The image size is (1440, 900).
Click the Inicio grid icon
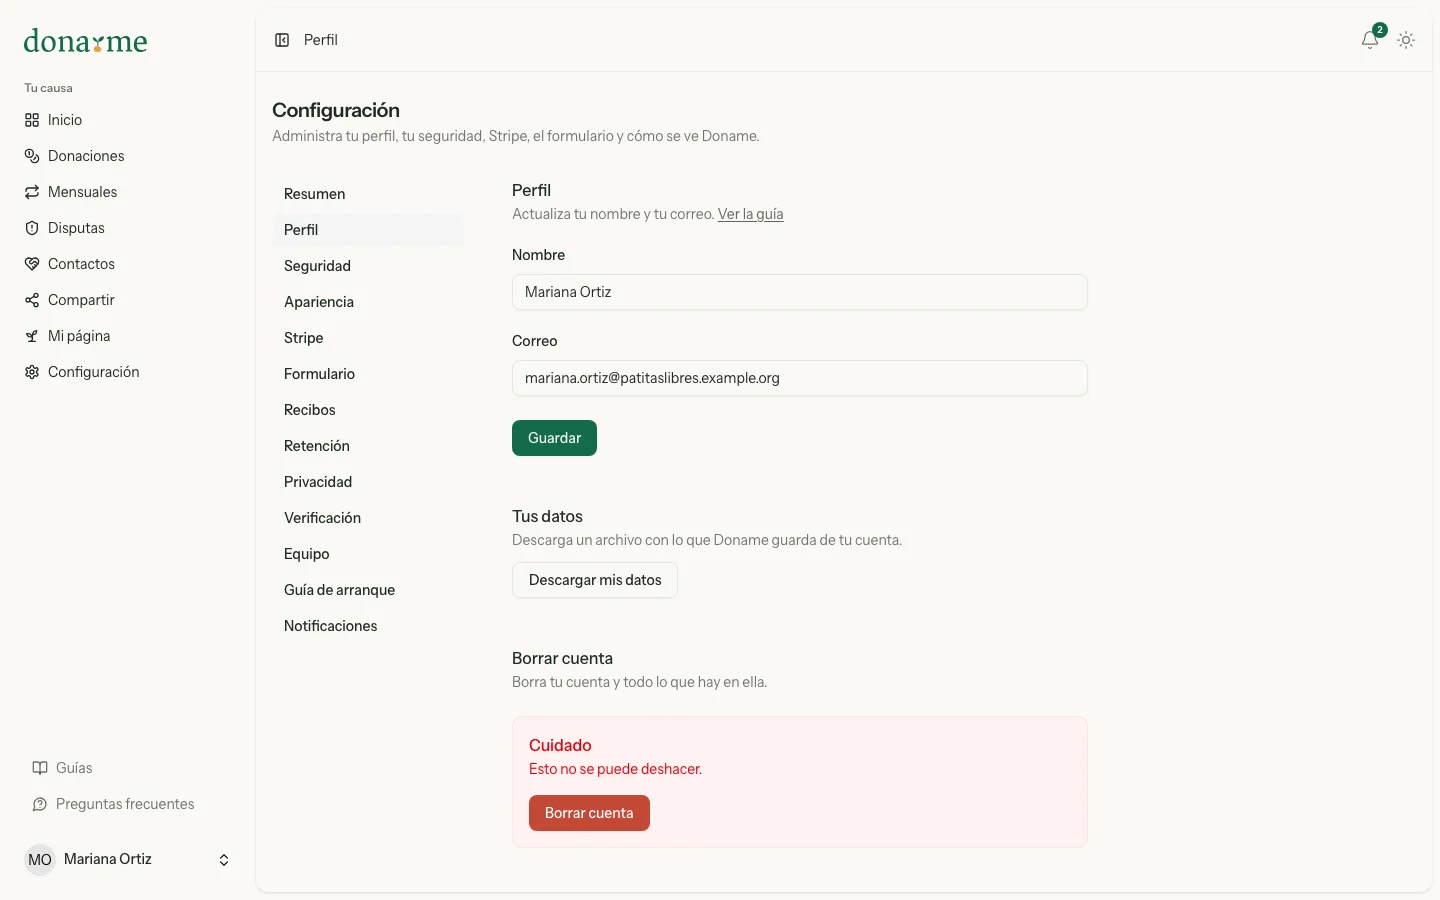32,120
